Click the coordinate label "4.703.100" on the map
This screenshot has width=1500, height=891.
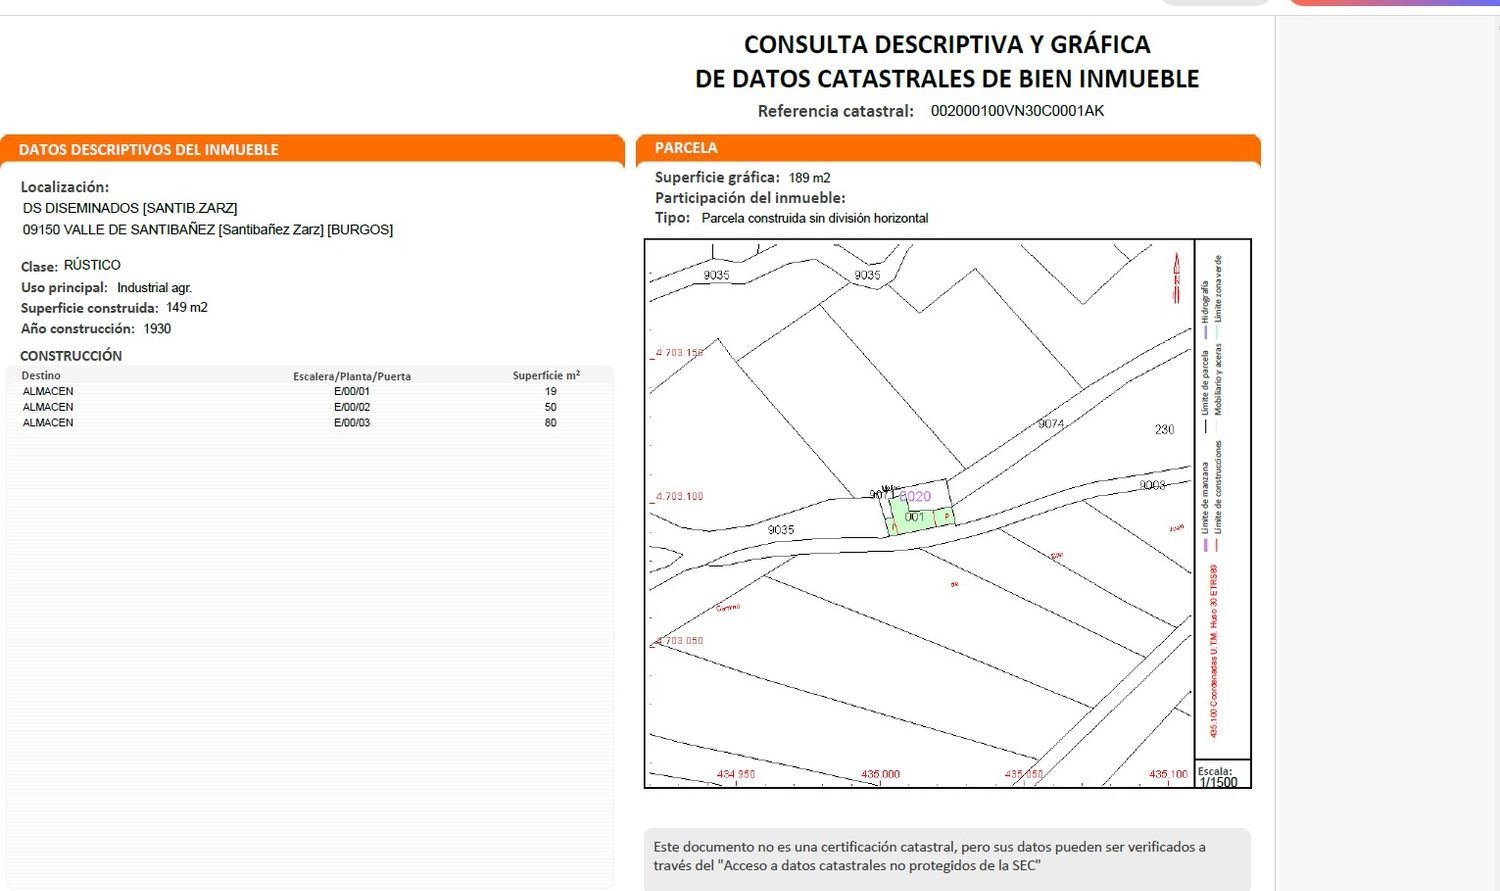(680, 496)
